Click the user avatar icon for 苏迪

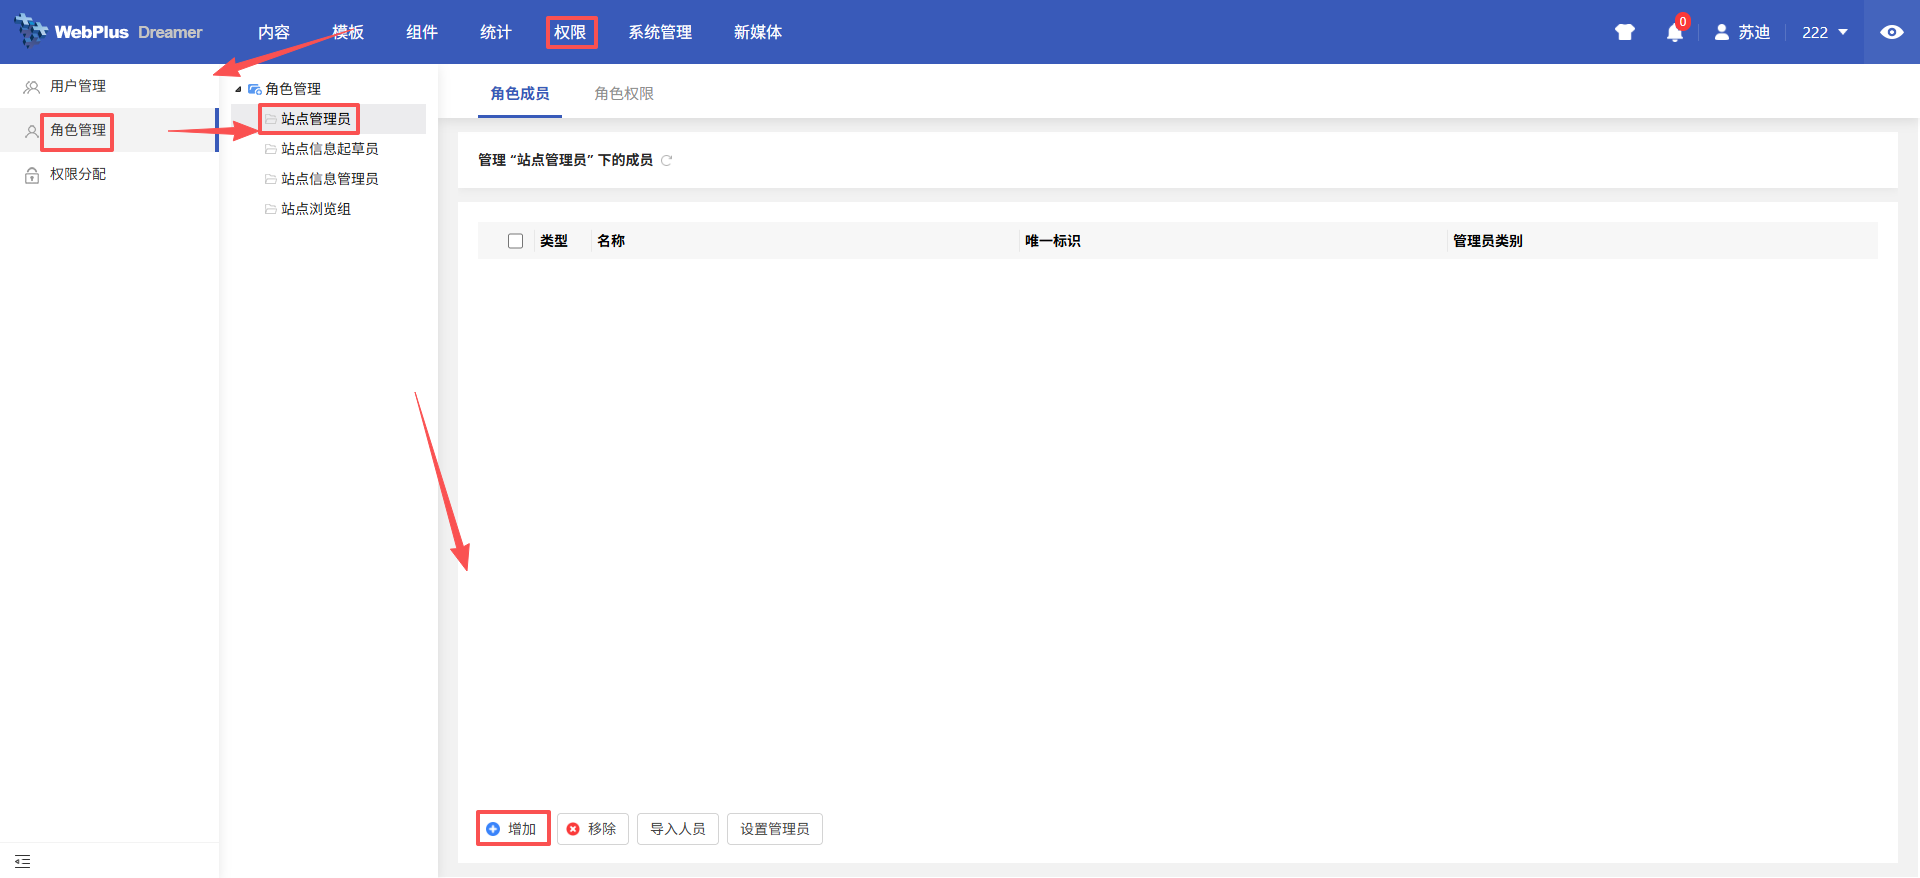pos(1721,32)
